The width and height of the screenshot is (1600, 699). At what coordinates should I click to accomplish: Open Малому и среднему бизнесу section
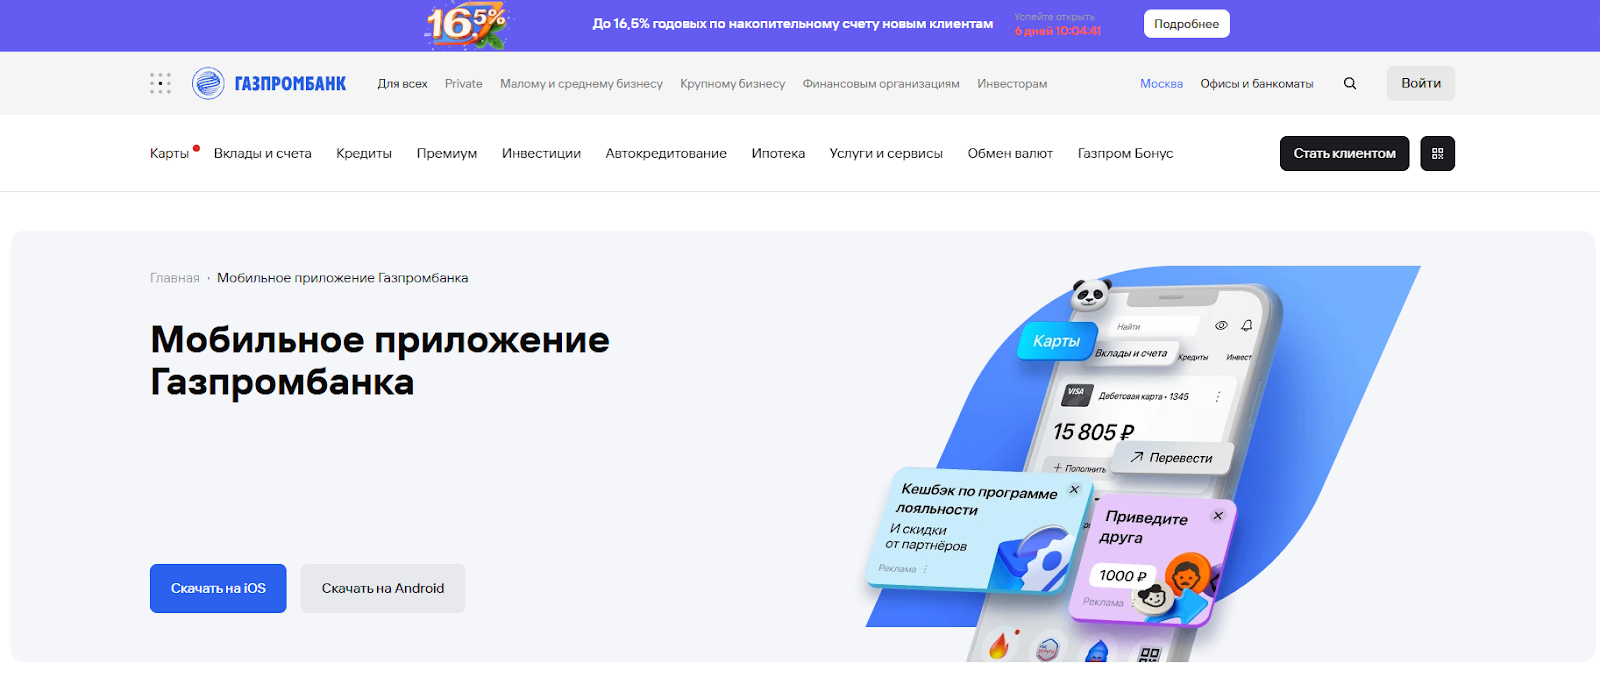(581, 84)
